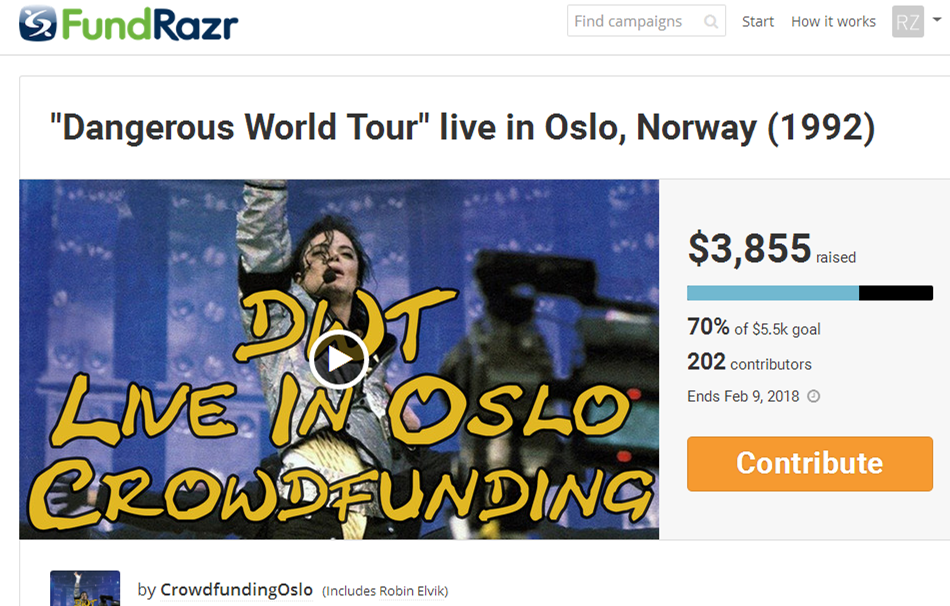Click the search magnifier icon
Viewport: 950px width, 606px height.
pos(711,21)
